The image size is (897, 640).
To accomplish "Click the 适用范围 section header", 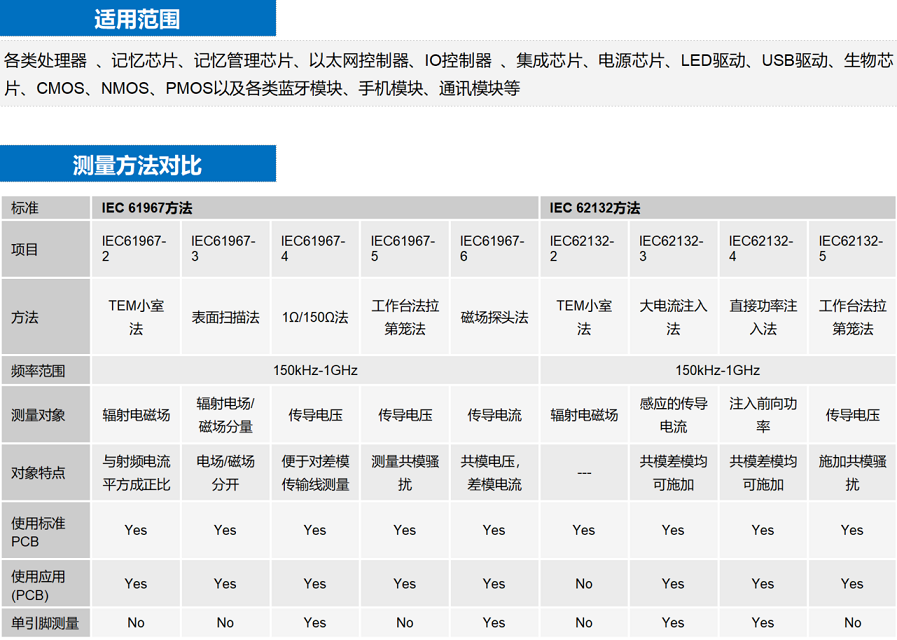I will [x=138, y=18].
